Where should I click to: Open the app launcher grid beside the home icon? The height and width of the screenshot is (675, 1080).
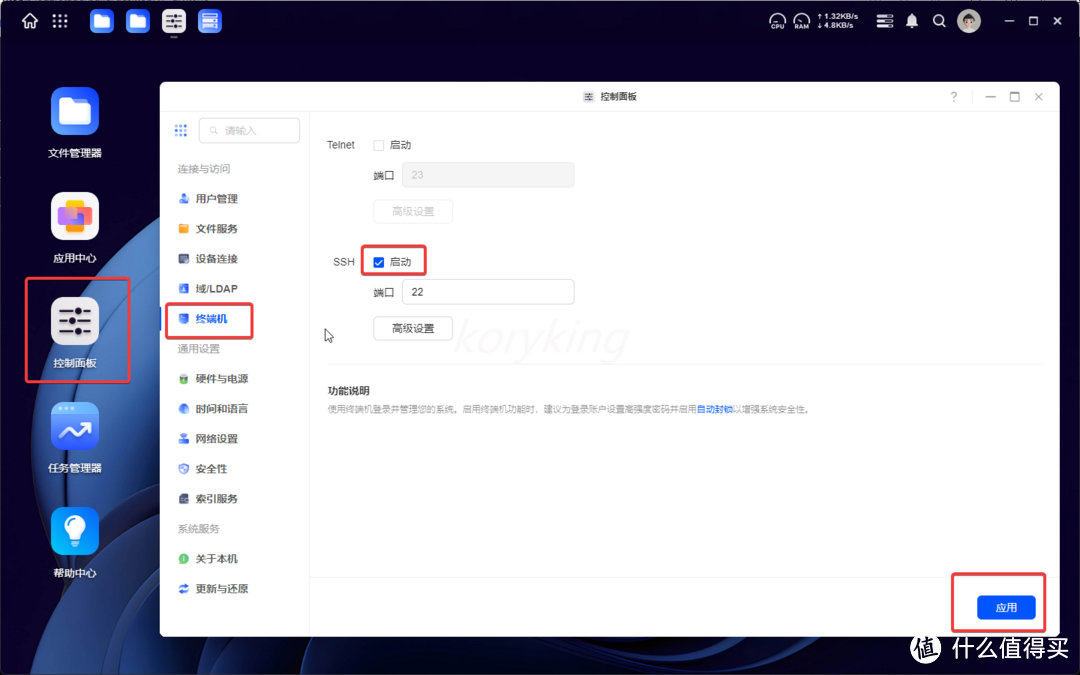click(60, 20)
